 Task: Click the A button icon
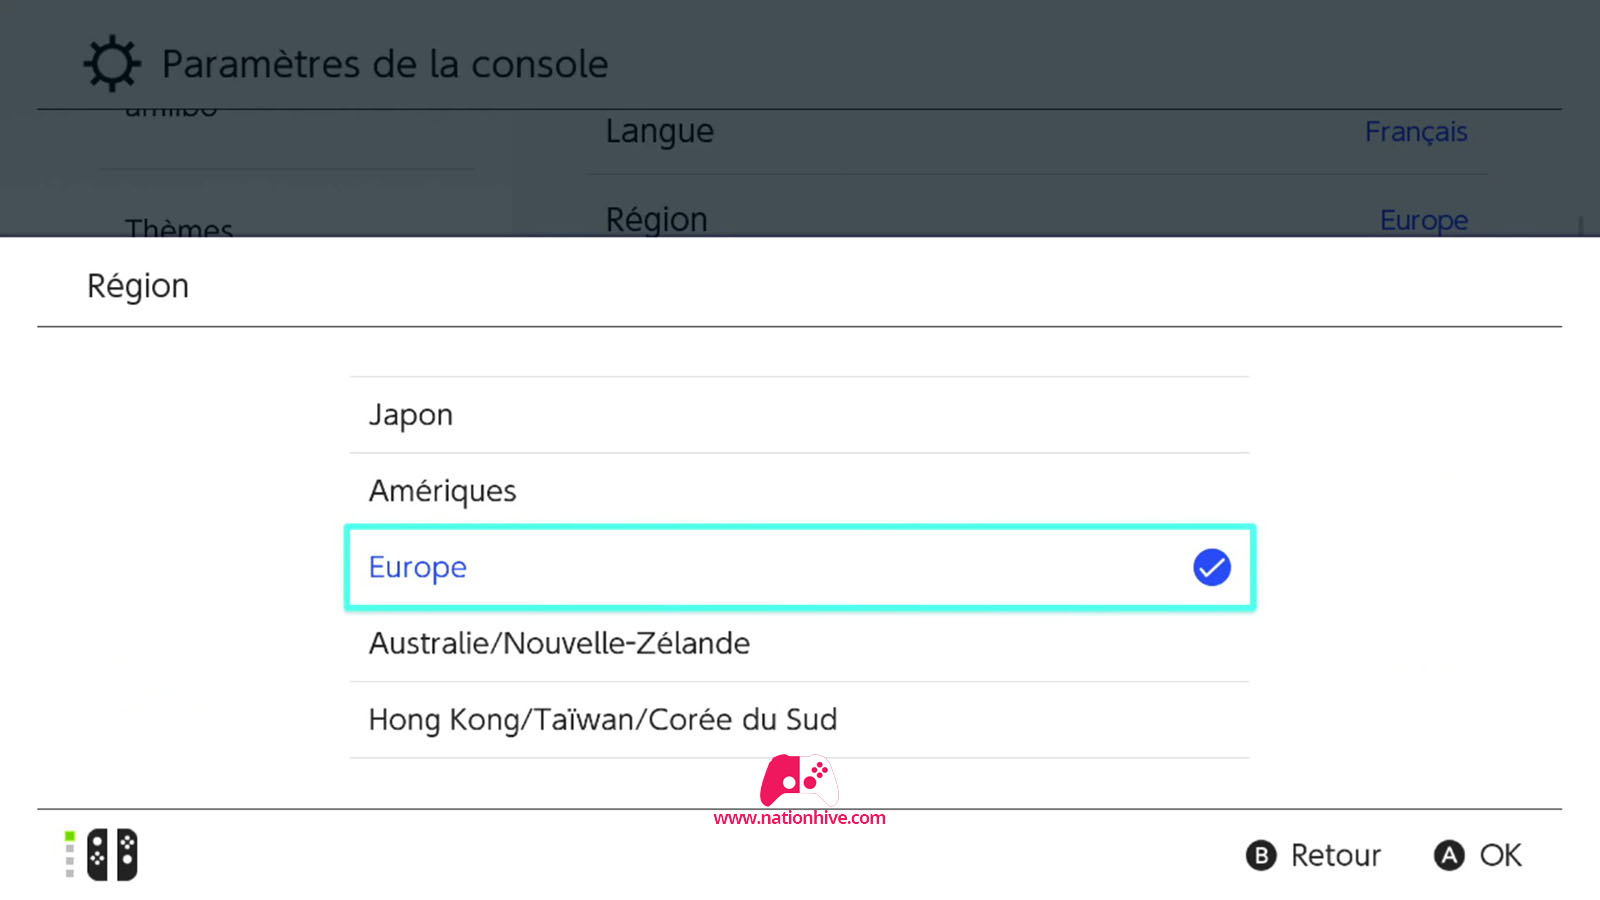point(1449,855)
